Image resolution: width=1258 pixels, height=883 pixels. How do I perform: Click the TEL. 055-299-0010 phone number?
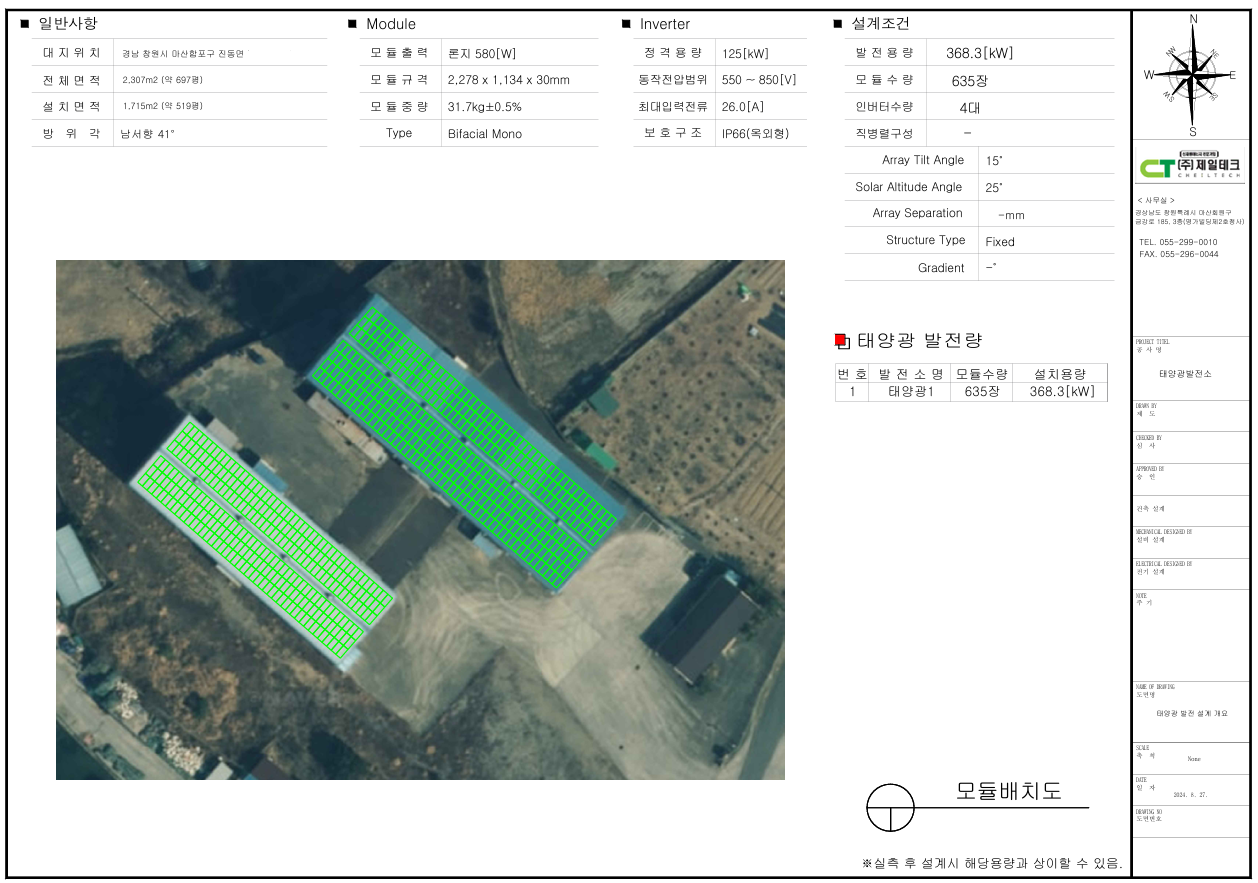(x=1178, y=242)
